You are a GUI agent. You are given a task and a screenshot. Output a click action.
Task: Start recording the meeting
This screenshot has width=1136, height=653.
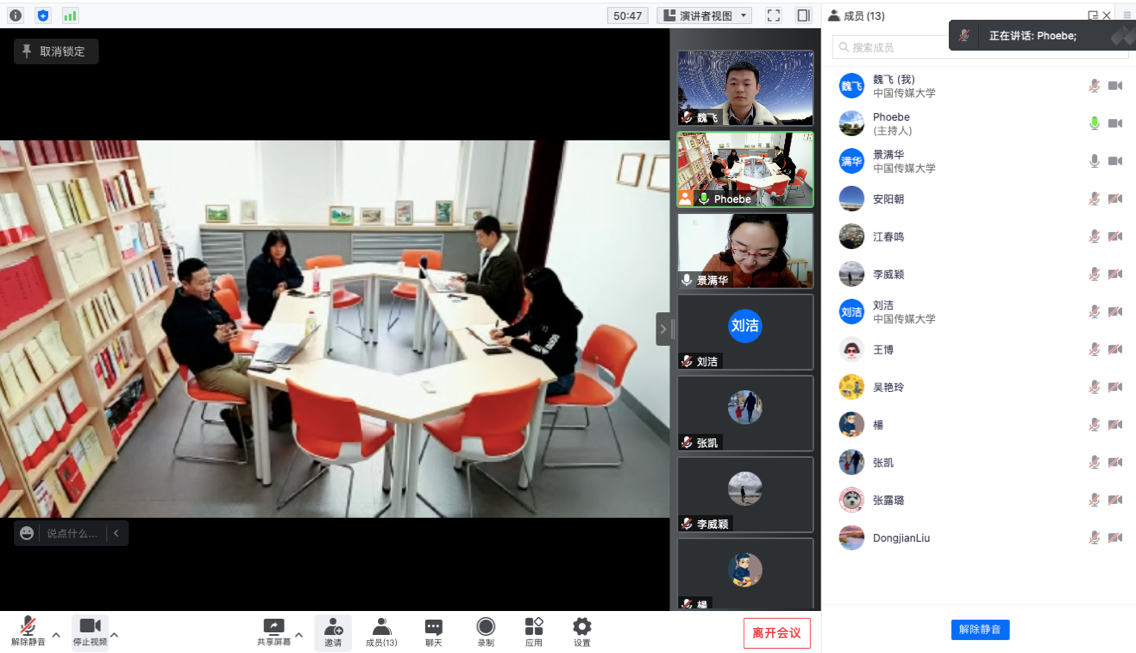485,632
